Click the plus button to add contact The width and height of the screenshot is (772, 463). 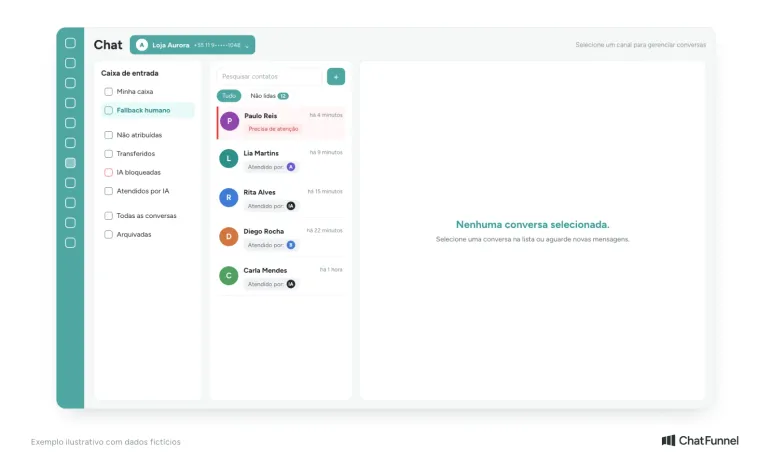click(x=336, y=76)
